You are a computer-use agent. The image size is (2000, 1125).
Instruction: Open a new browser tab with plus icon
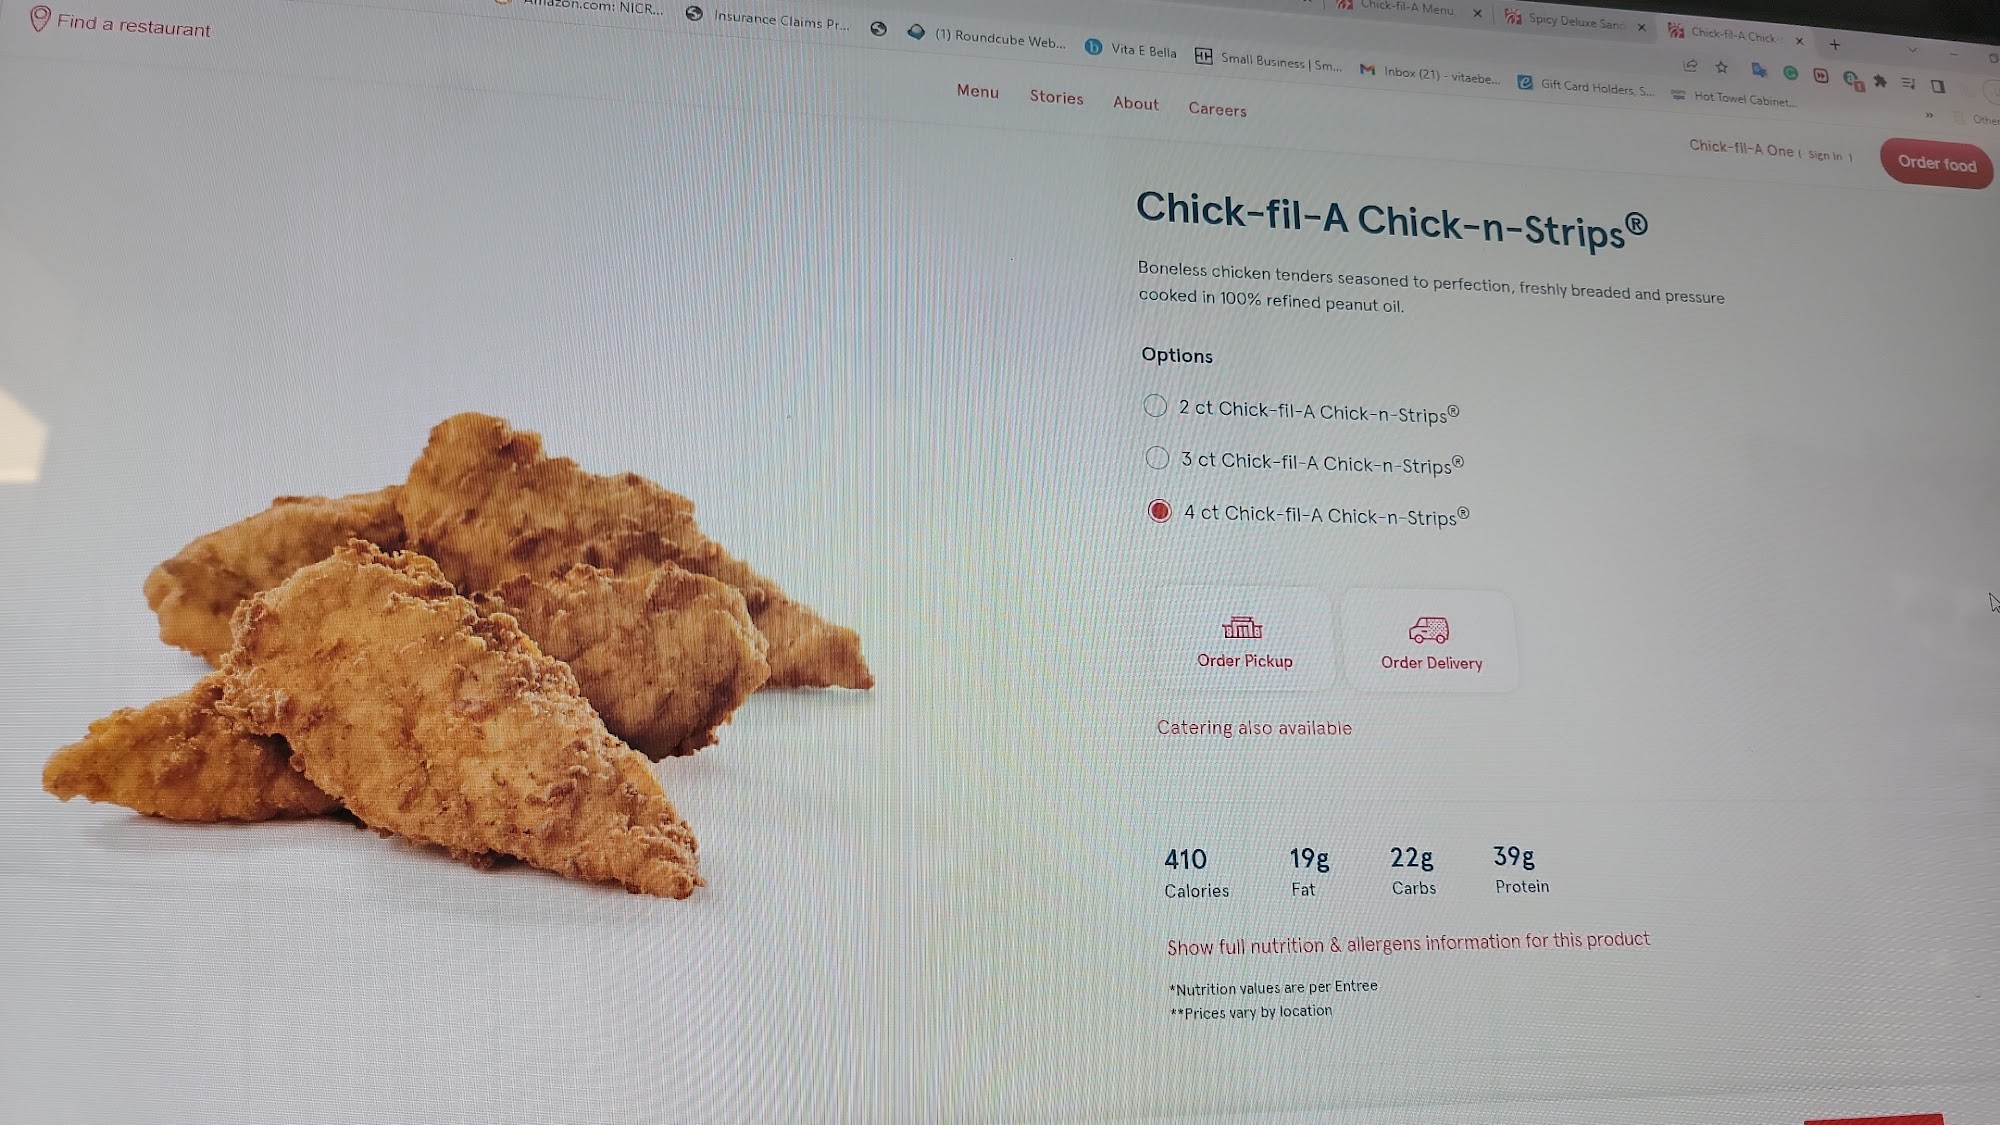(1834, 44)
